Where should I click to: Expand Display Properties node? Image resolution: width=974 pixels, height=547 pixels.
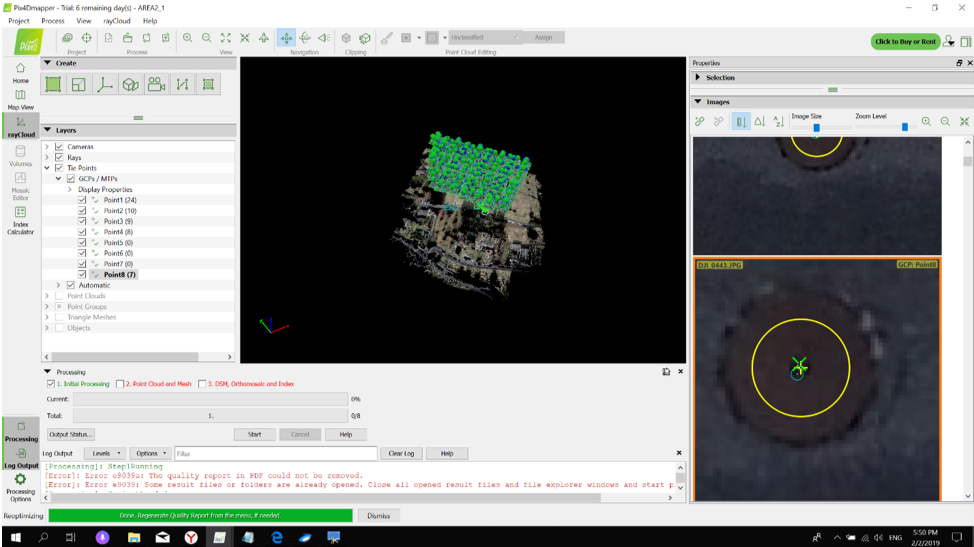(70, 189)
